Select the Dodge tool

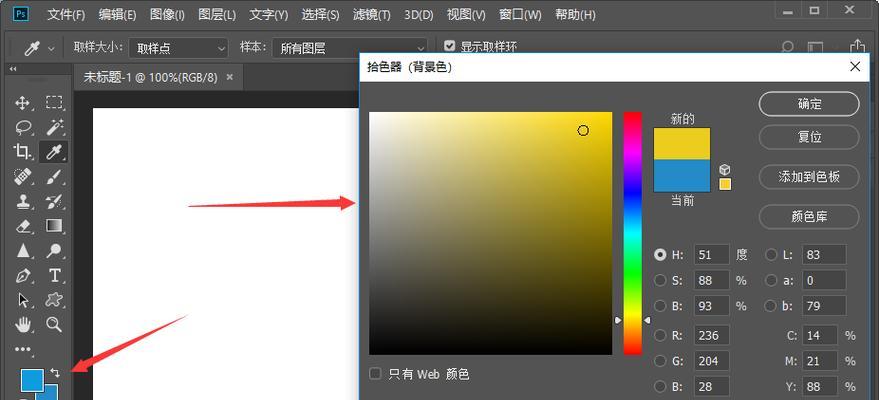(54, 250)
